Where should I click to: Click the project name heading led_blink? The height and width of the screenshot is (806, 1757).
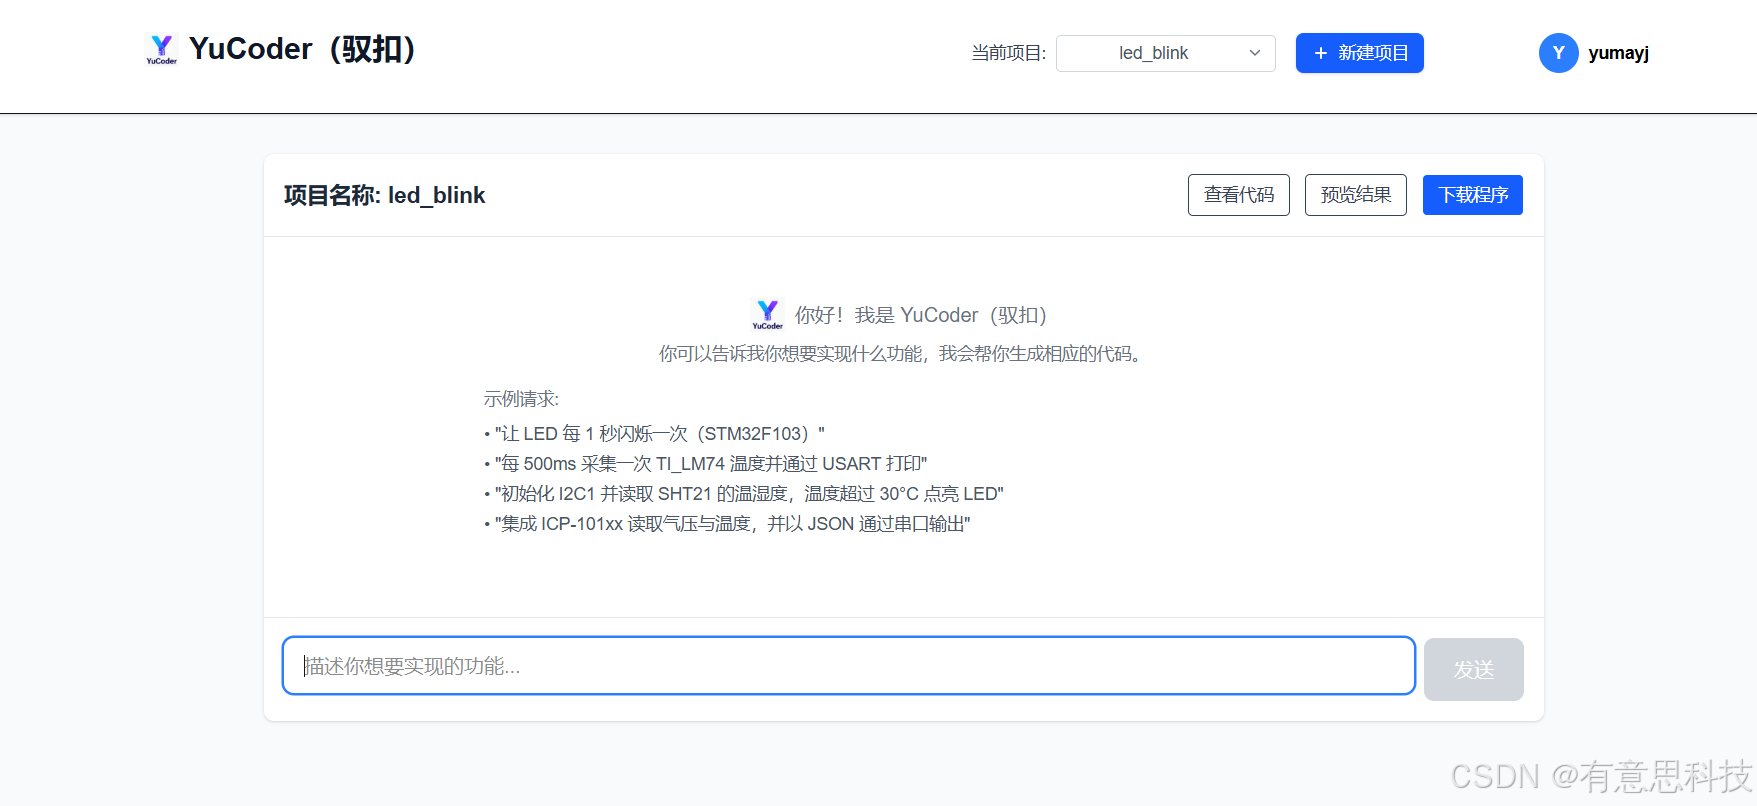coord(384,195)
